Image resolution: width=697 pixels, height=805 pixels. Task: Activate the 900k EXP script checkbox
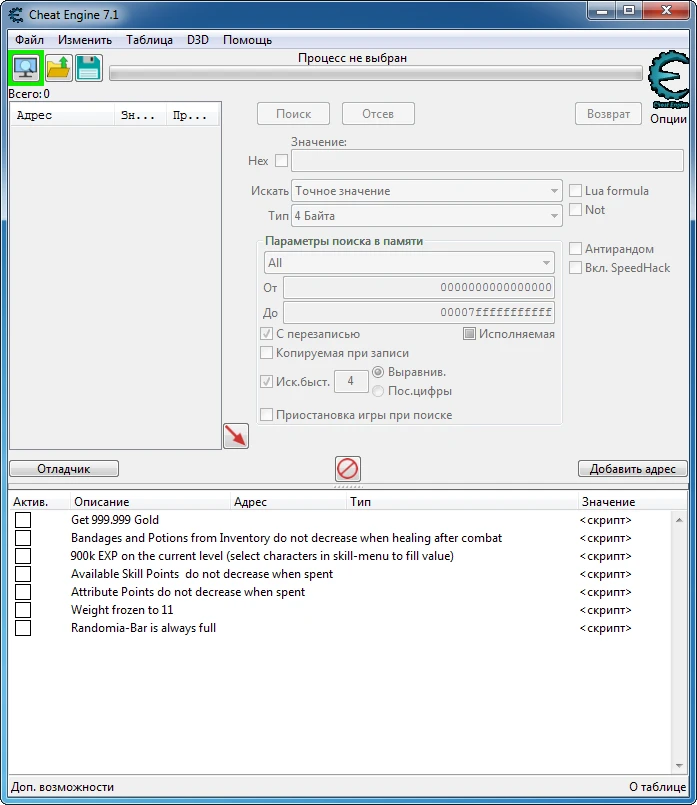pos(23,555)
